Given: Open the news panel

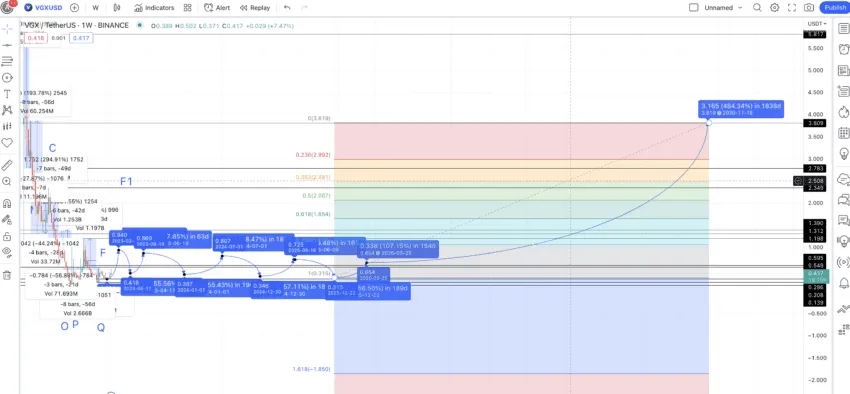Looking at the screenshot, I should tap(843, 70).
